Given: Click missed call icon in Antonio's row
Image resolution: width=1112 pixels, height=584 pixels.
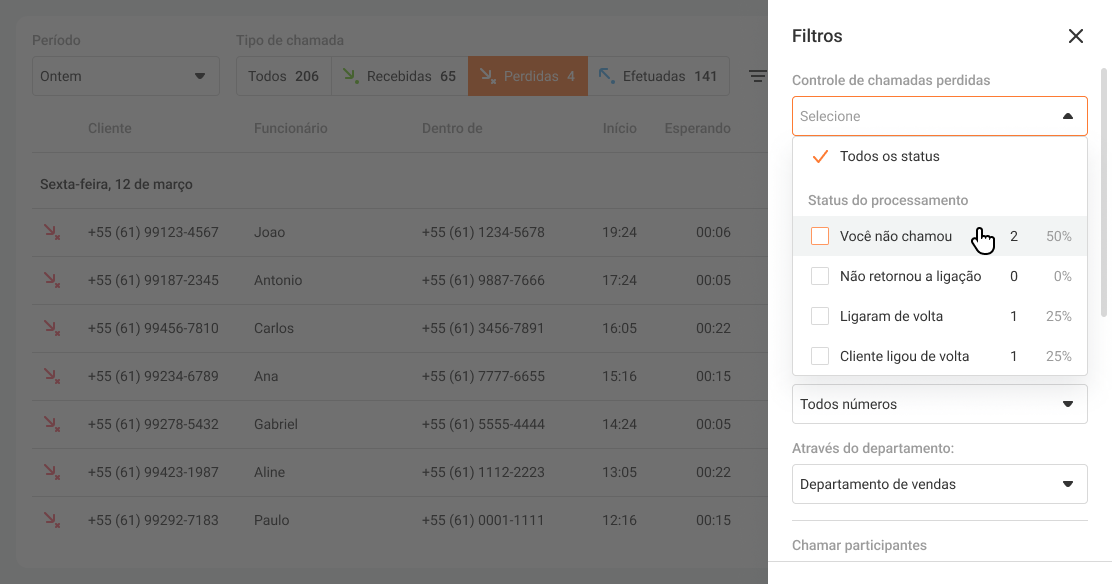Looking at the screenshot, I should pyautogui.click(x=51, y=280).
